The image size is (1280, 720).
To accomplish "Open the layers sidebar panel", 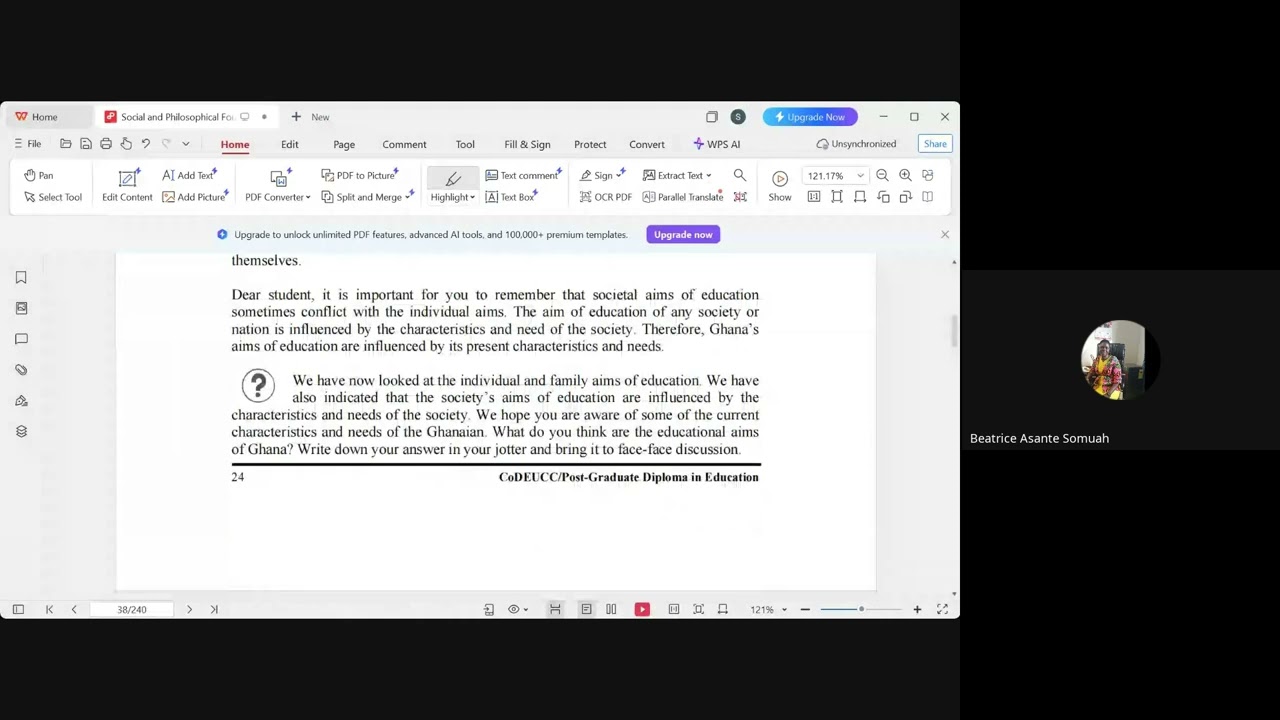I will (21, 432).
